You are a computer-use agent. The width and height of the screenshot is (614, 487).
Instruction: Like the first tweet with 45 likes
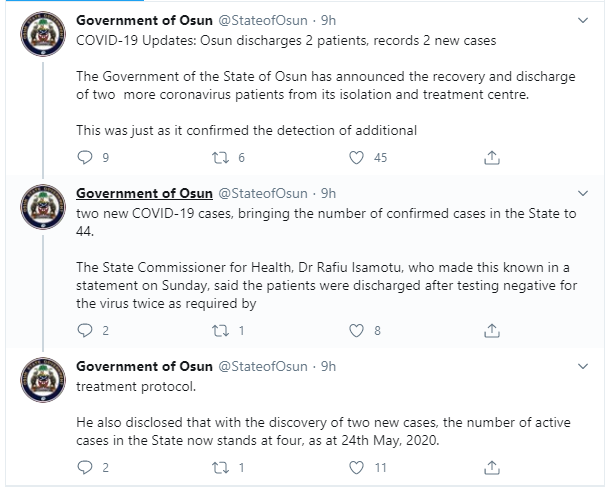[x=356, y=158]
